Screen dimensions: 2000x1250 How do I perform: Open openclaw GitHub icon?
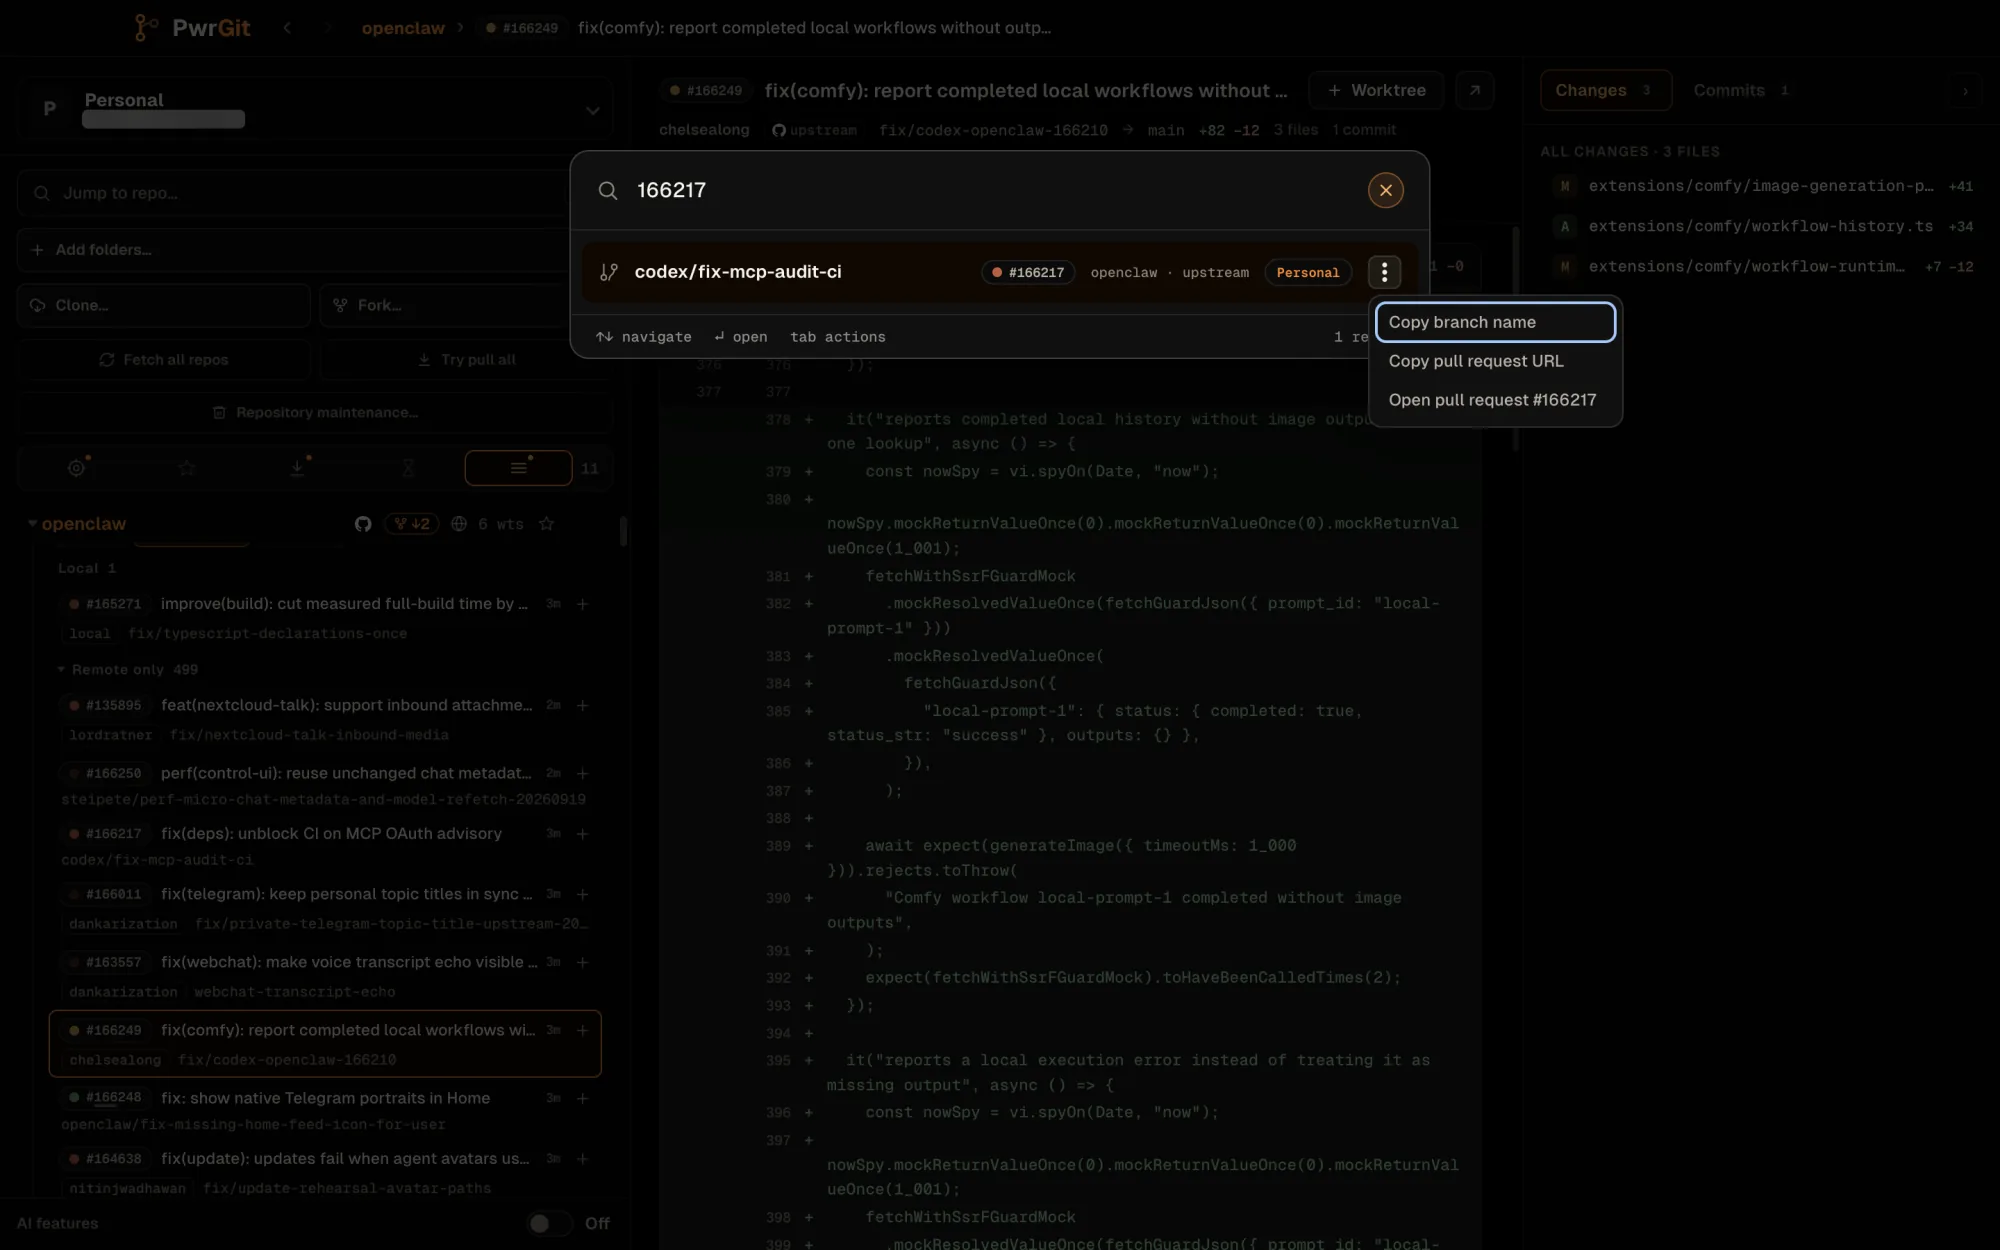tap(363, 524)
